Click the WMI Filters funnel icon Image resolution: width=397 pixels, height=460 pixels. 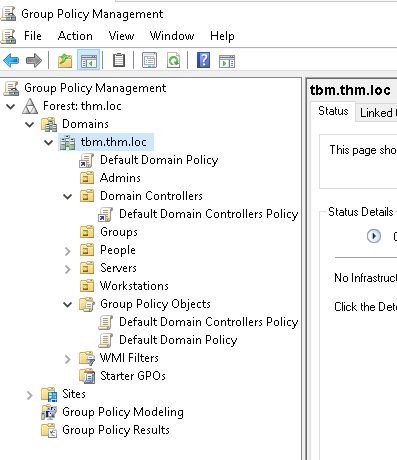click(x=87, y=358)
